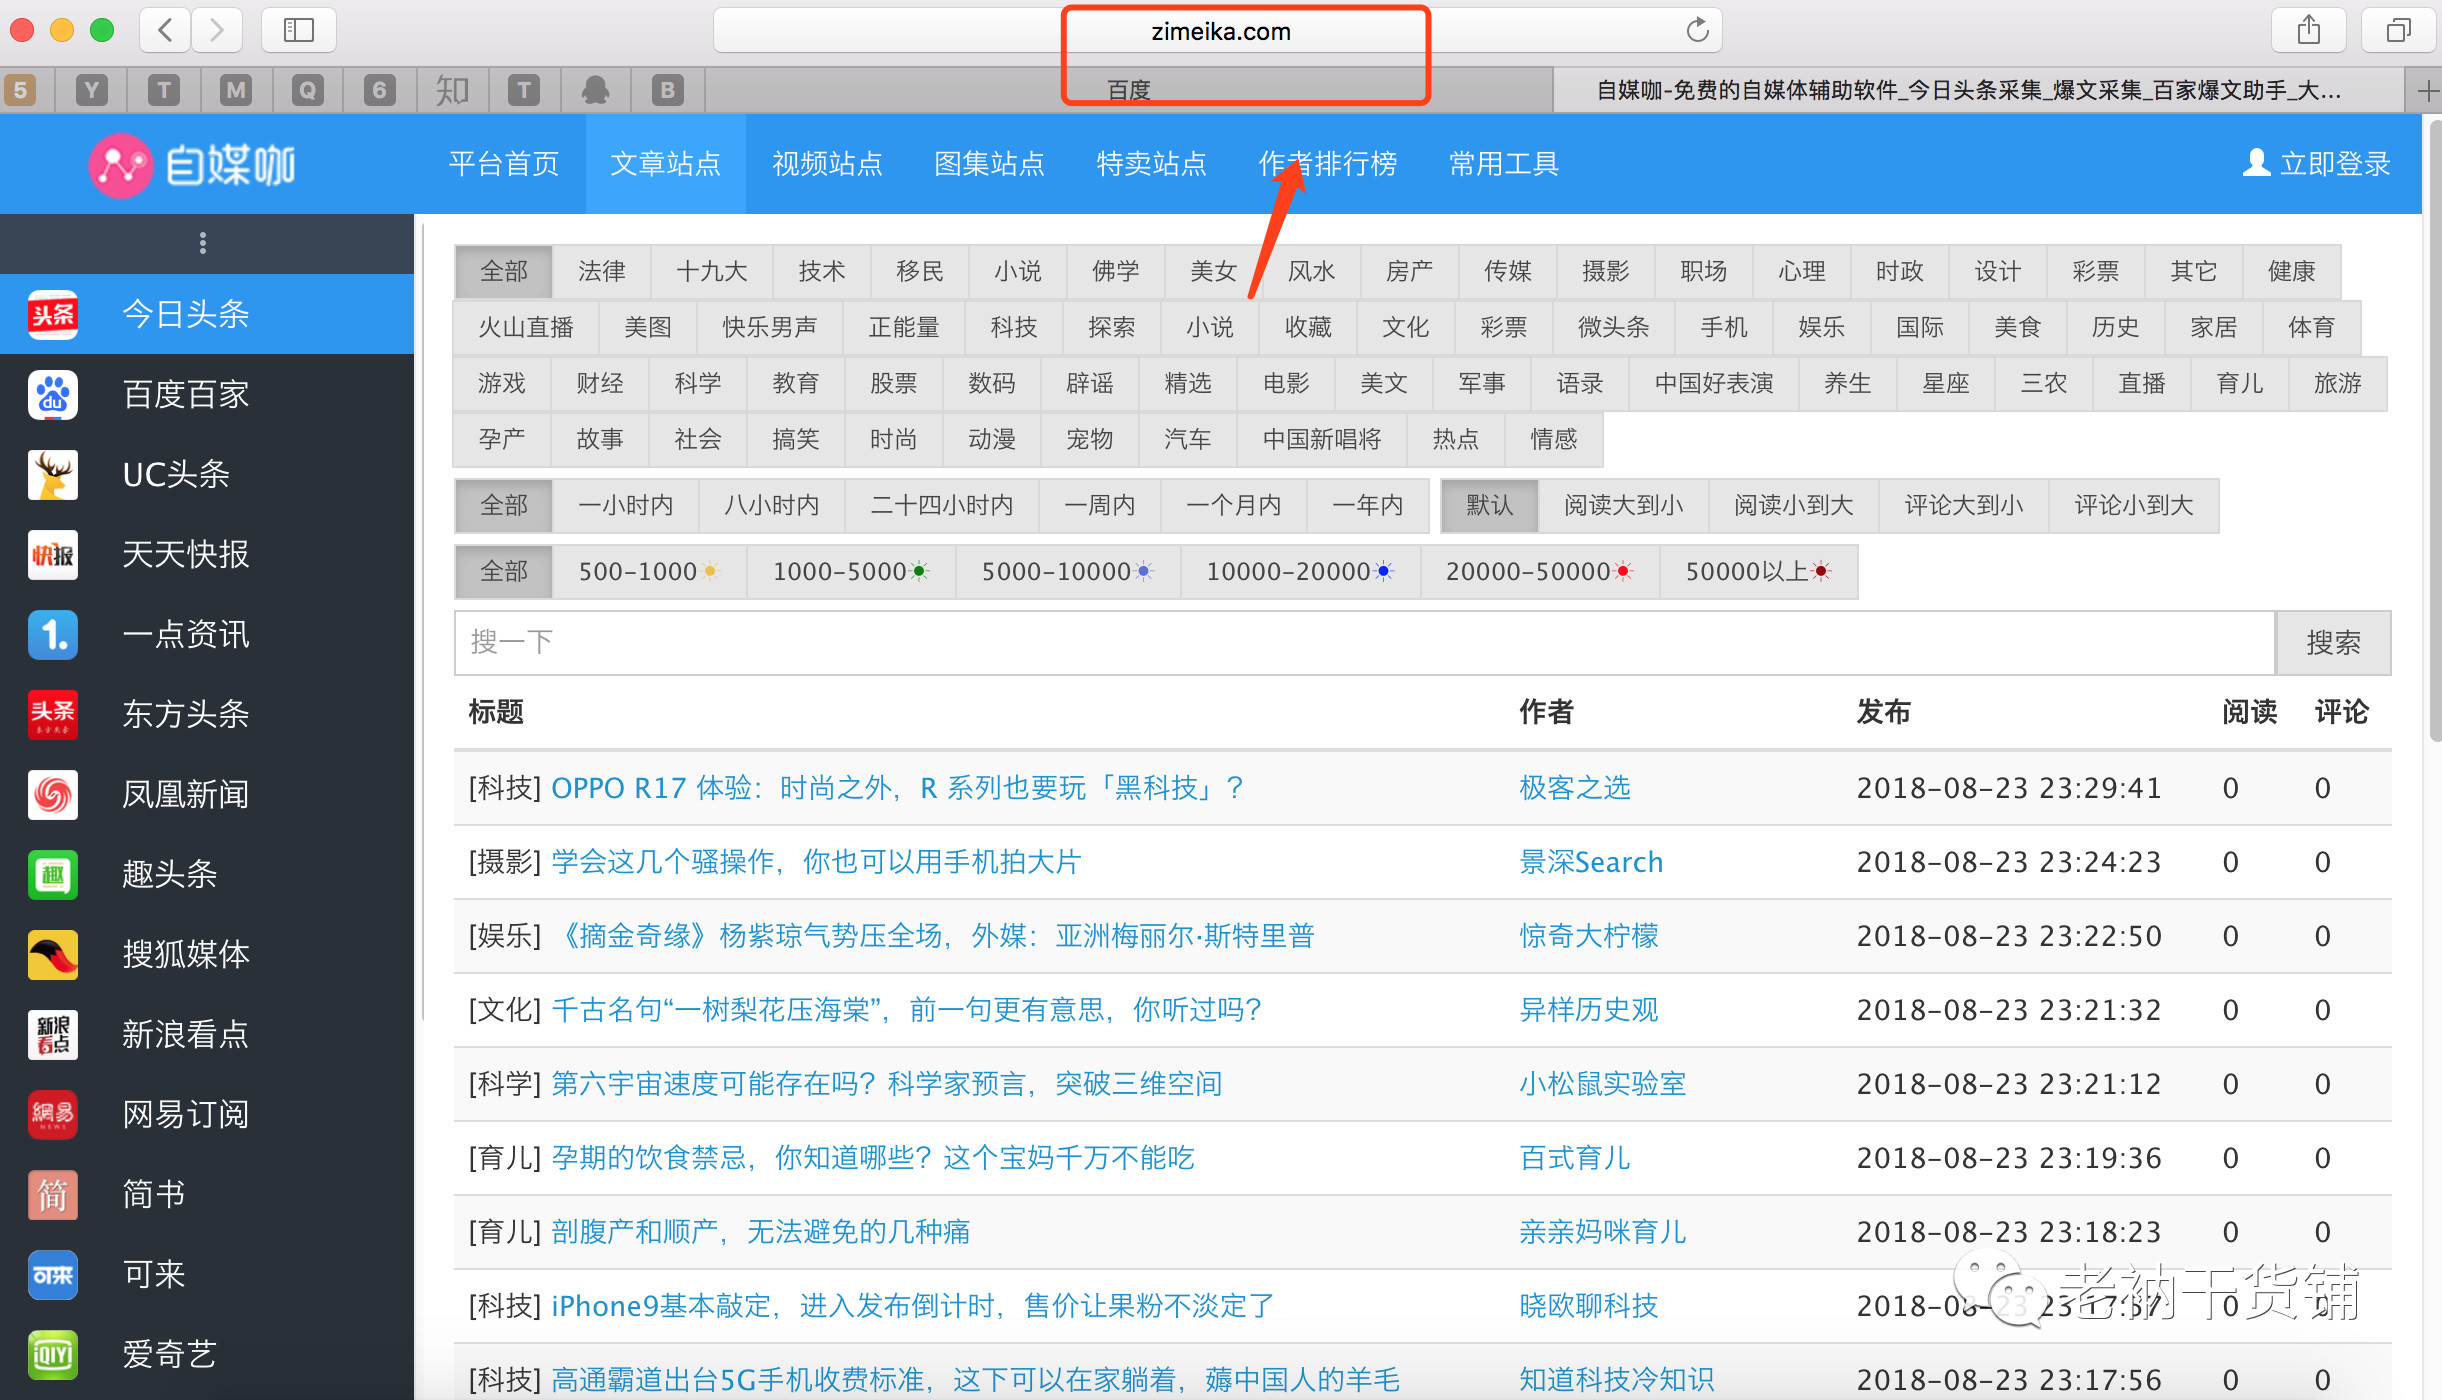
Task: Sort by 阅读大到小
Action: click(1624, 505)
